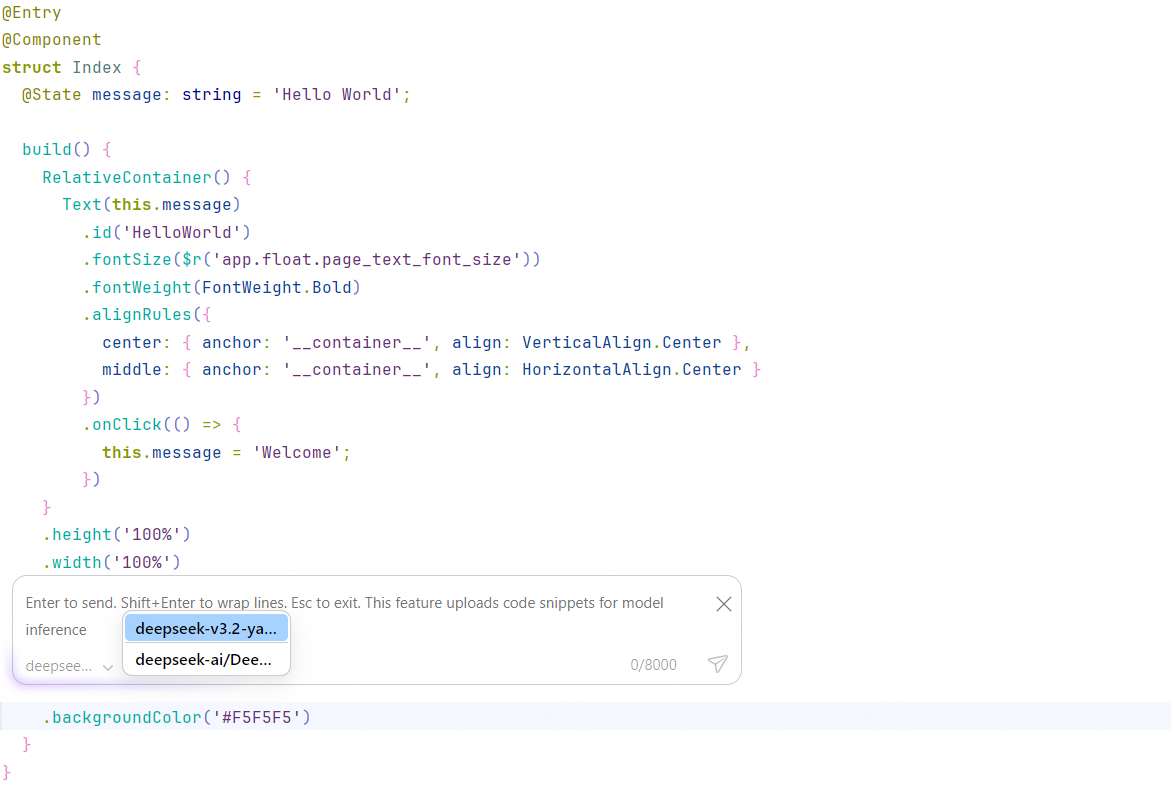Screen dimensions: 1171x791
Task: Click the @Component decorator
Action: pyautogui.click(x=52, y=40)
